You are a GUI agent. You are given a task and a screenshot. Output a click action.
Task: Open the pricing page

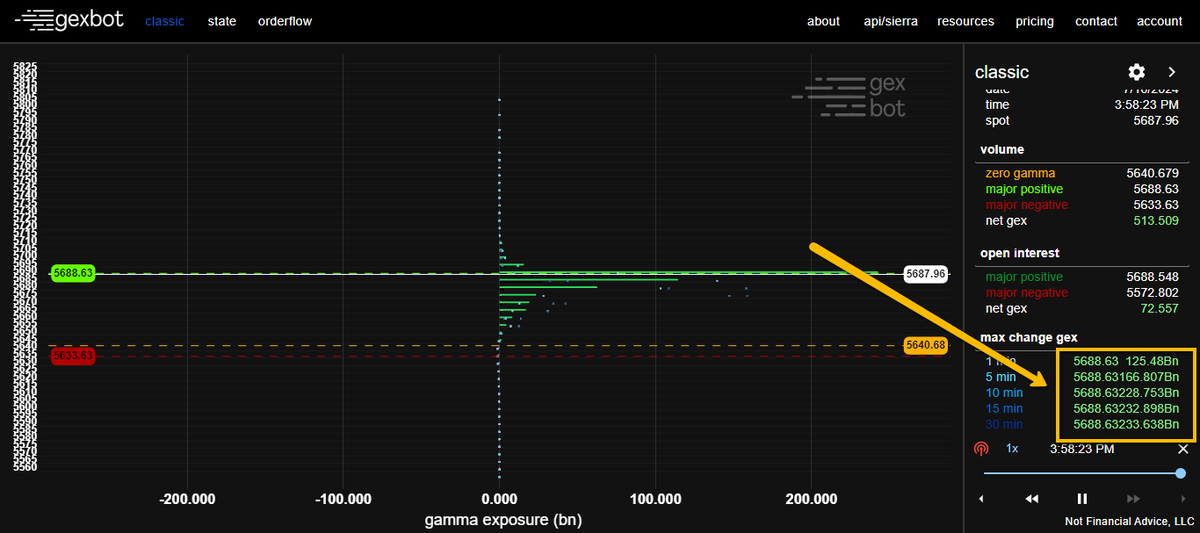click(x=1034, y=21)
